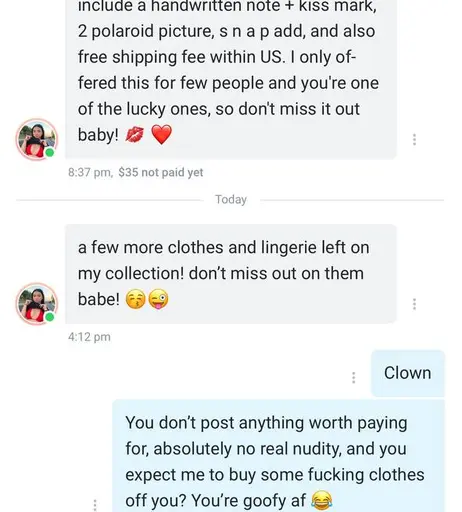Tap the sender avatar beside the babe! message
462x512 pixels.
point(37,304)
